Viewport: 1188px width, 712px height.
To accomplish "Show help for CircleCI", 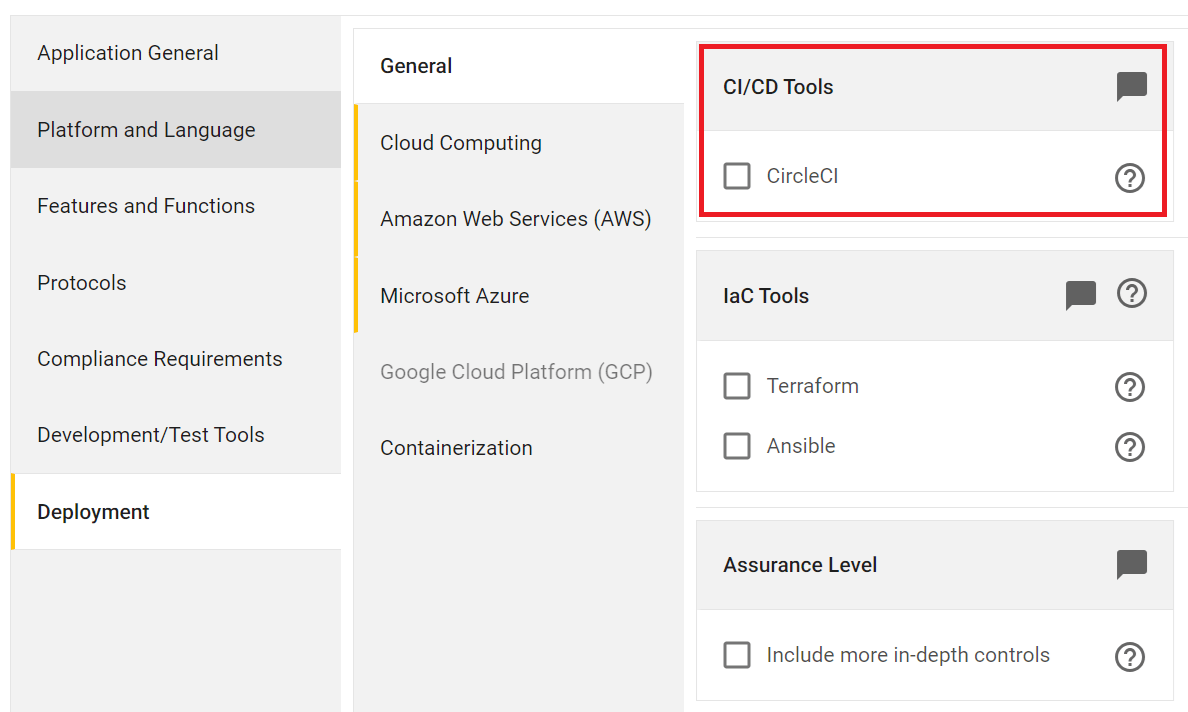I will pyautogui.click(x=1130, y=178).
